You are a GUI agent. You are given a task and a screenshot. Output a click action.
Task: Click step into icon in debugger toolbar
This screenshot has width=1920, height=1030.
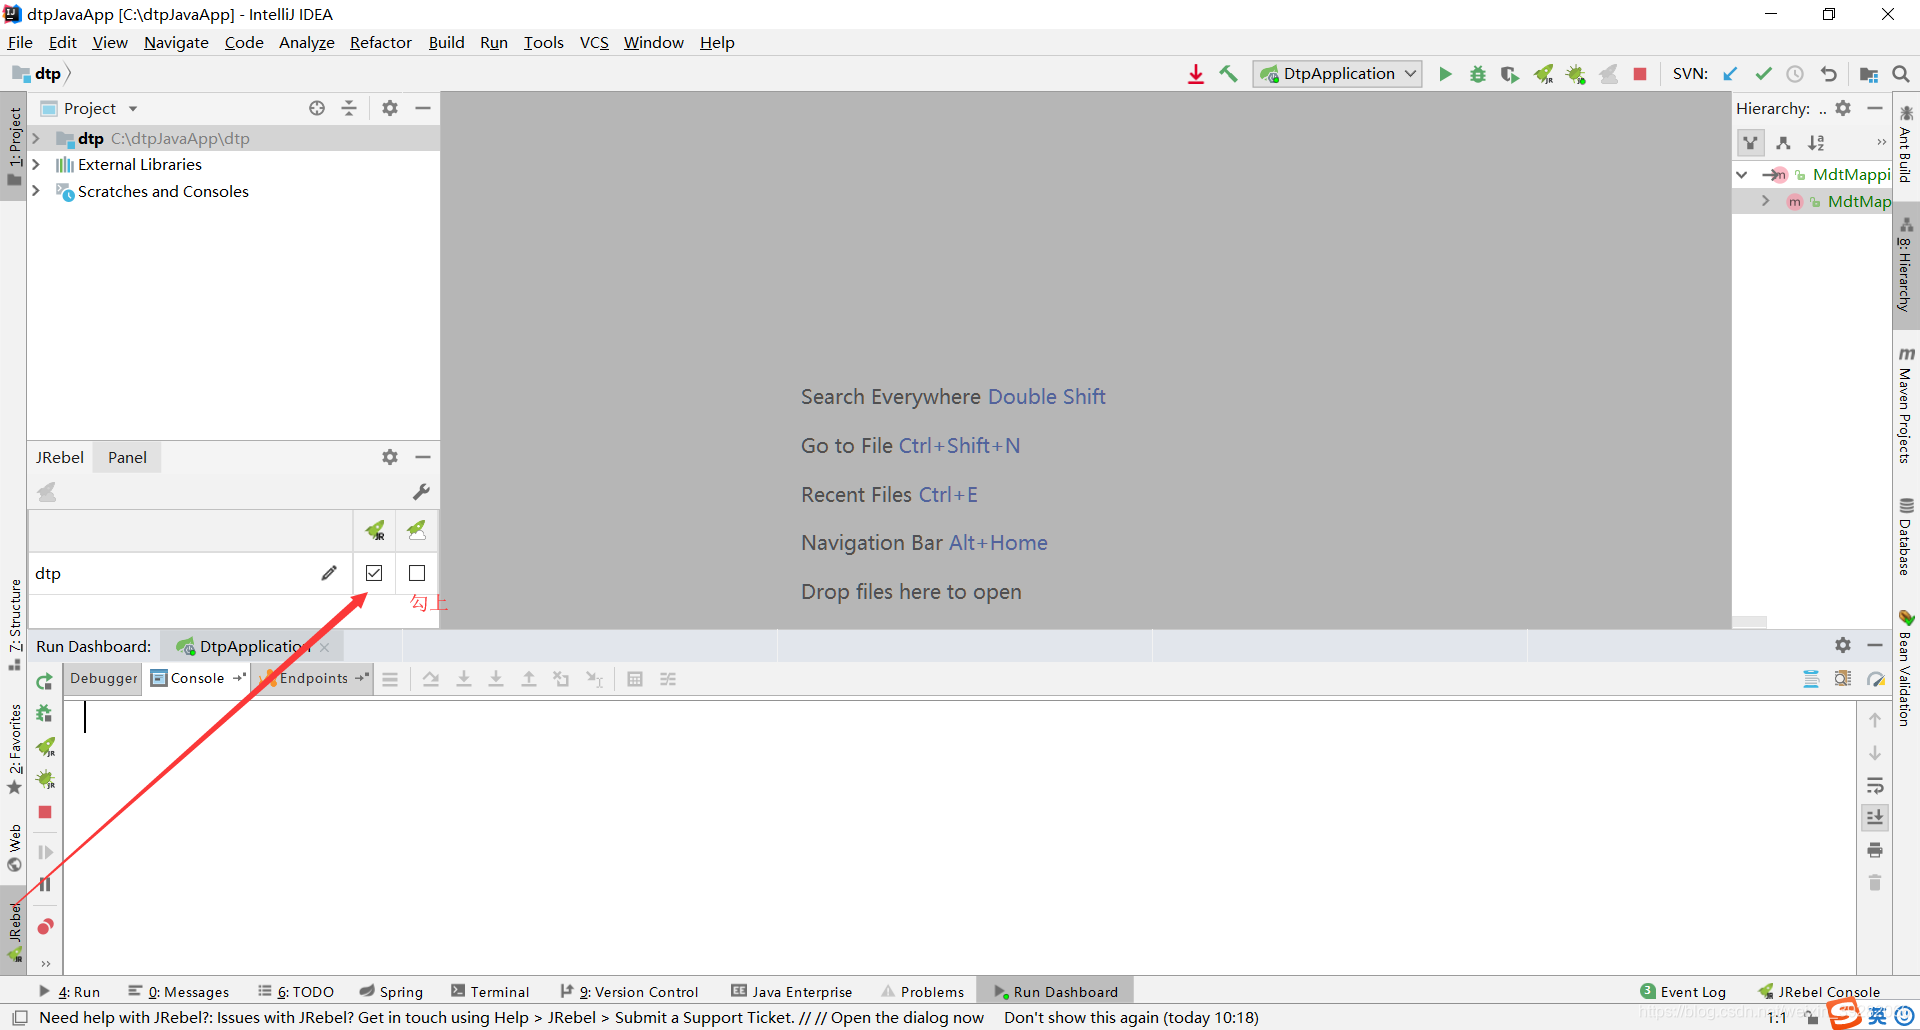point(464,679)
